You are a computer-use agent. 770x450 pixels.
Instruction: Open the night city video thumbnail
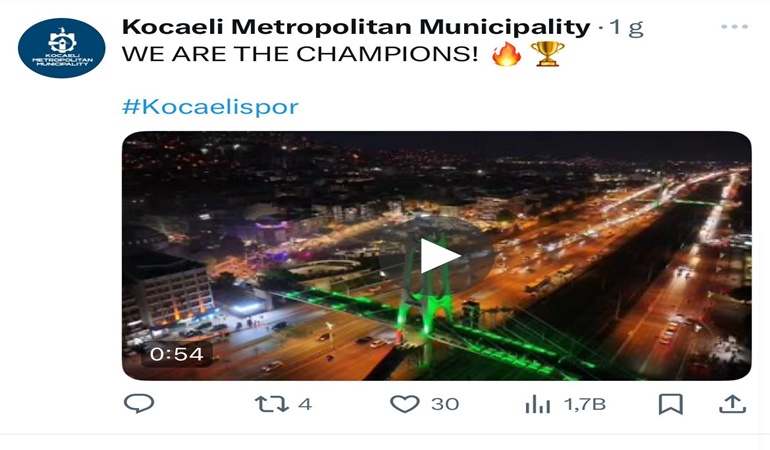click(437, 255)
